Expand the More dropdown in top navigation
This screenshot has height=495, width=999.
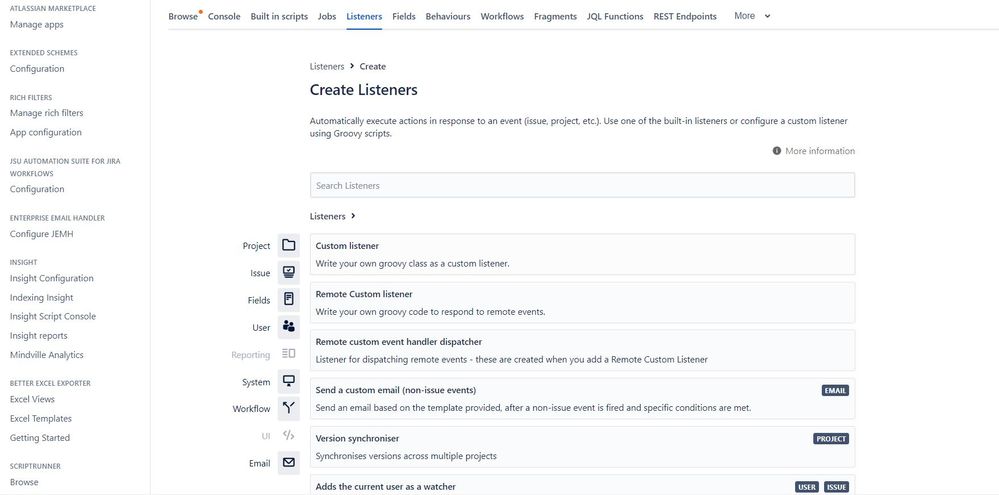tap(752, 16)
